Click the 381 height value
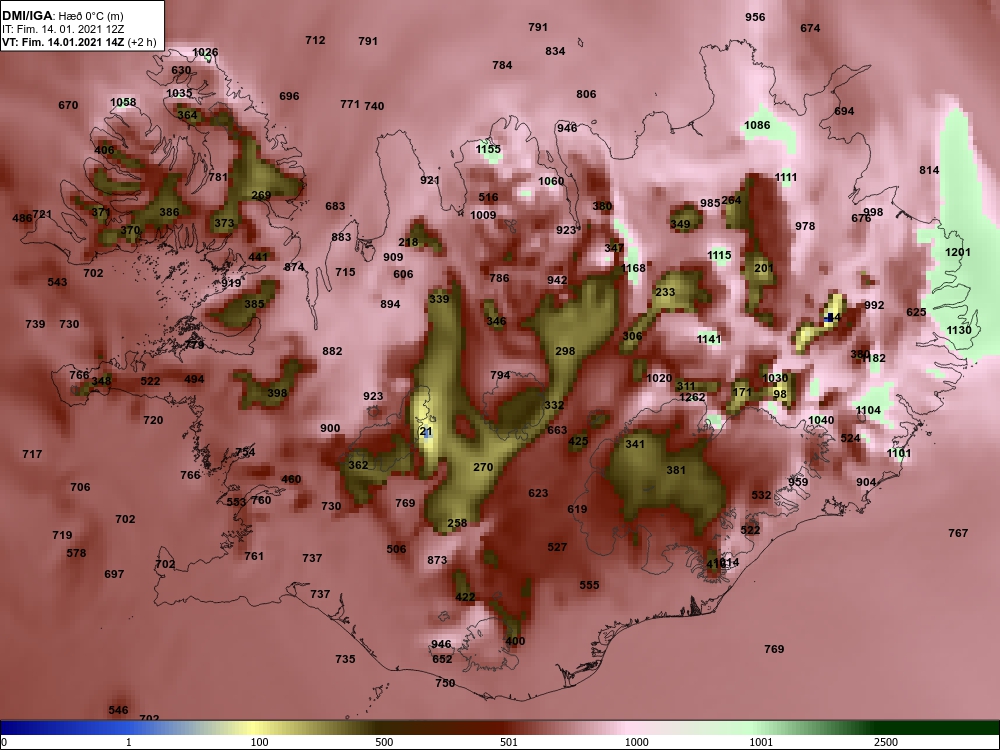Screen dimensions: 1000x750 (x=675, y=470)
